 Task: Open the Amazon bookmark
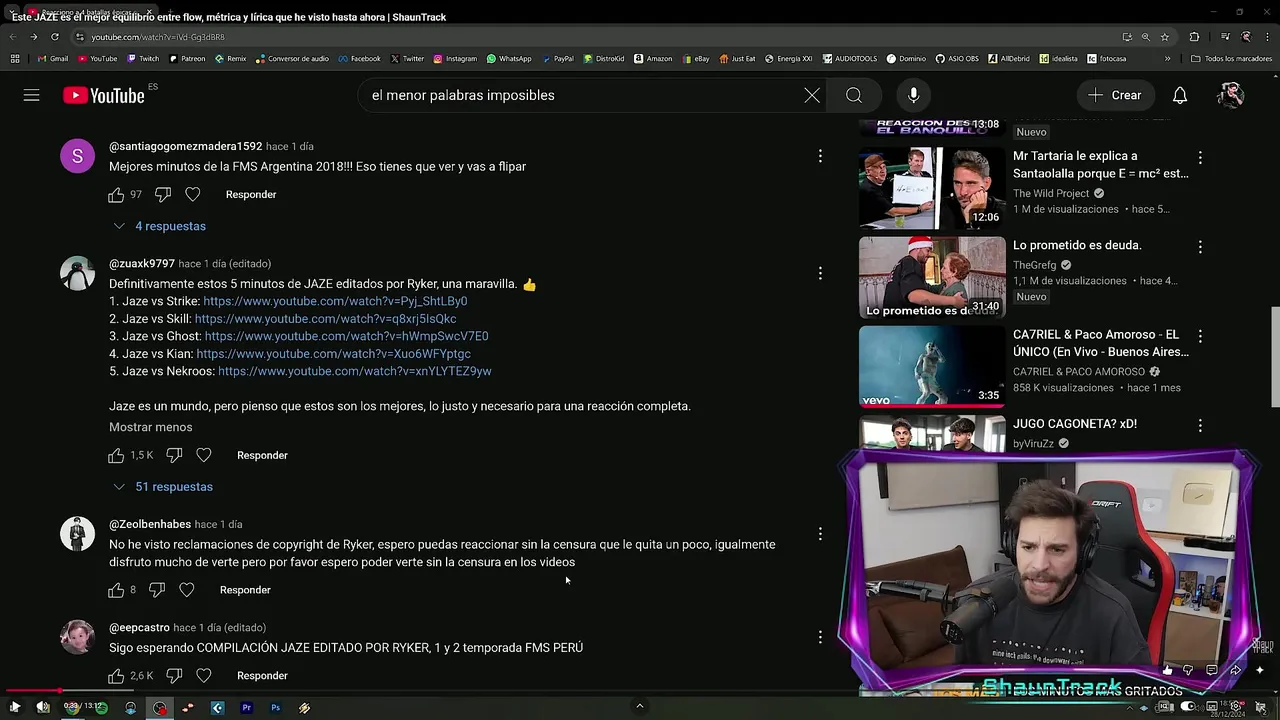point(653,59)
